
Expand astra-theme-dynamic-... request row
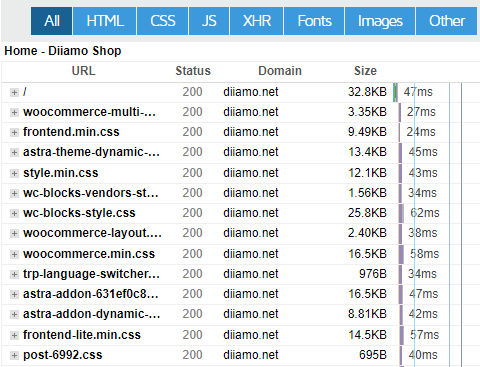pyautogui.click(x=14, y=152)
